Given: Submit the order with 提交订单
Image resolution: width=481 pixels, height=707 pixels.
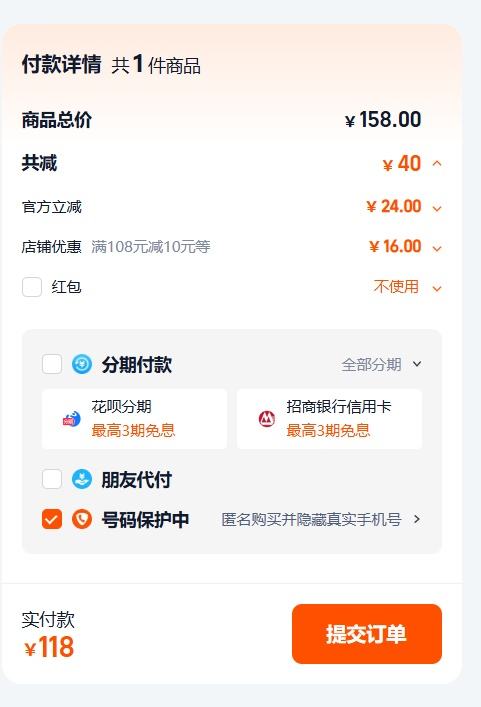Looking at the screenshot, I should (x=366, y=634).
